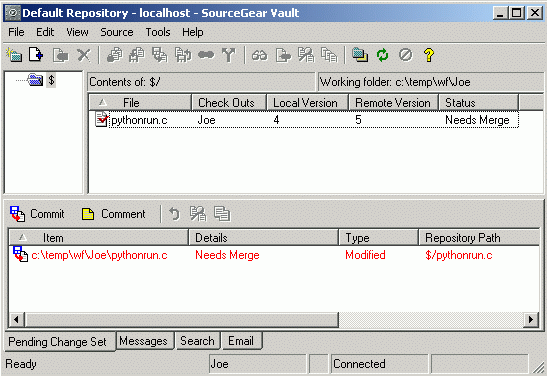The width and height of the screenshot is (547, 376).
Task: Click the binoculars search toolbar icon
Action: coord(260,55)
